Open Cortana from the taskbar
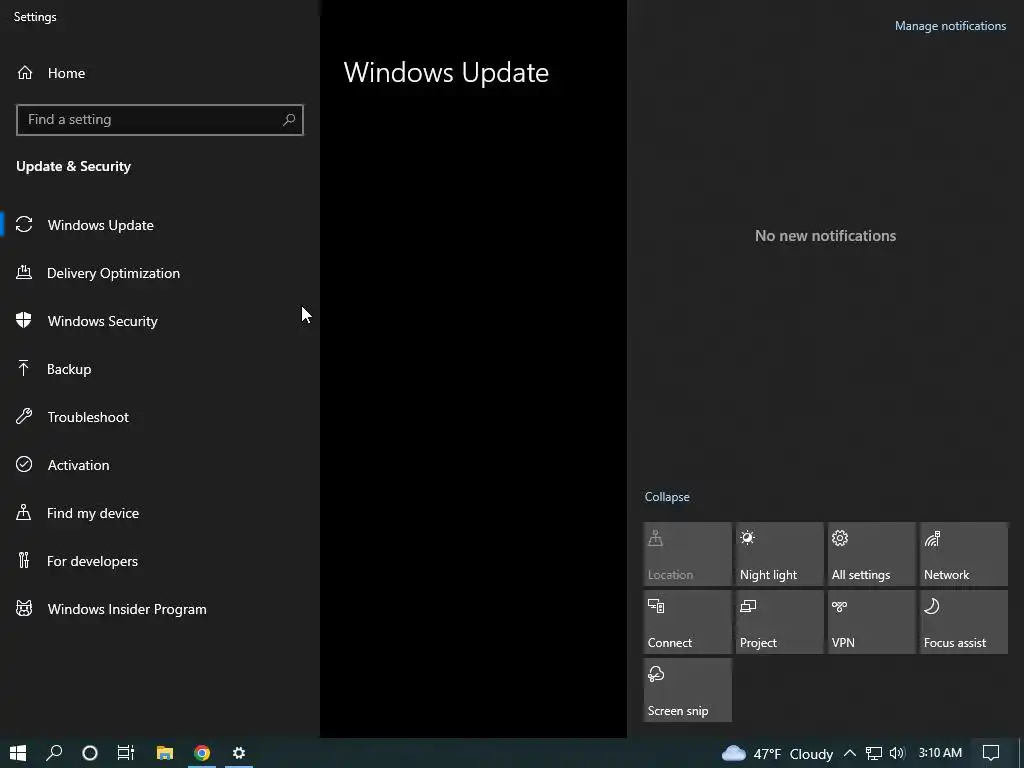Screen dimensions: 1024x768 pos(90,753)
